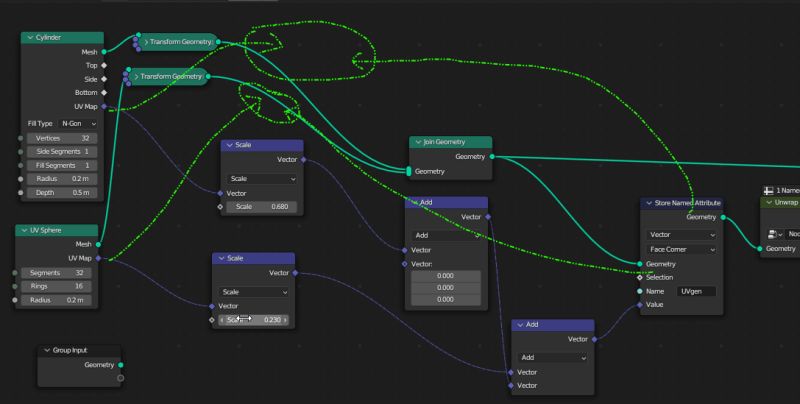800x404 pixels.
Task: Select the Join Geometry node header
Action: coord(451,142)
